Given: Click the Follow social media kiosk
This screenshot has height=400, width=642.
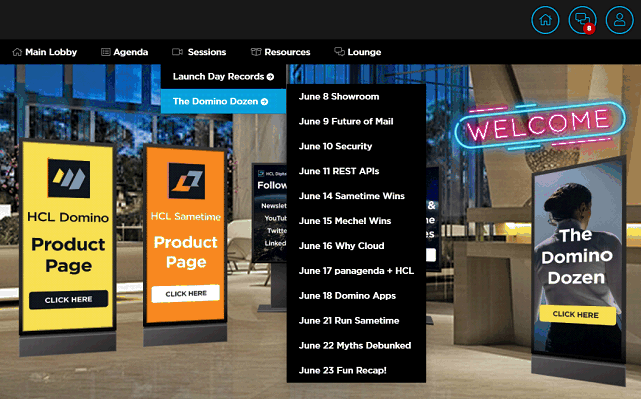Looking at the screenshot, I should pos(270,213).
